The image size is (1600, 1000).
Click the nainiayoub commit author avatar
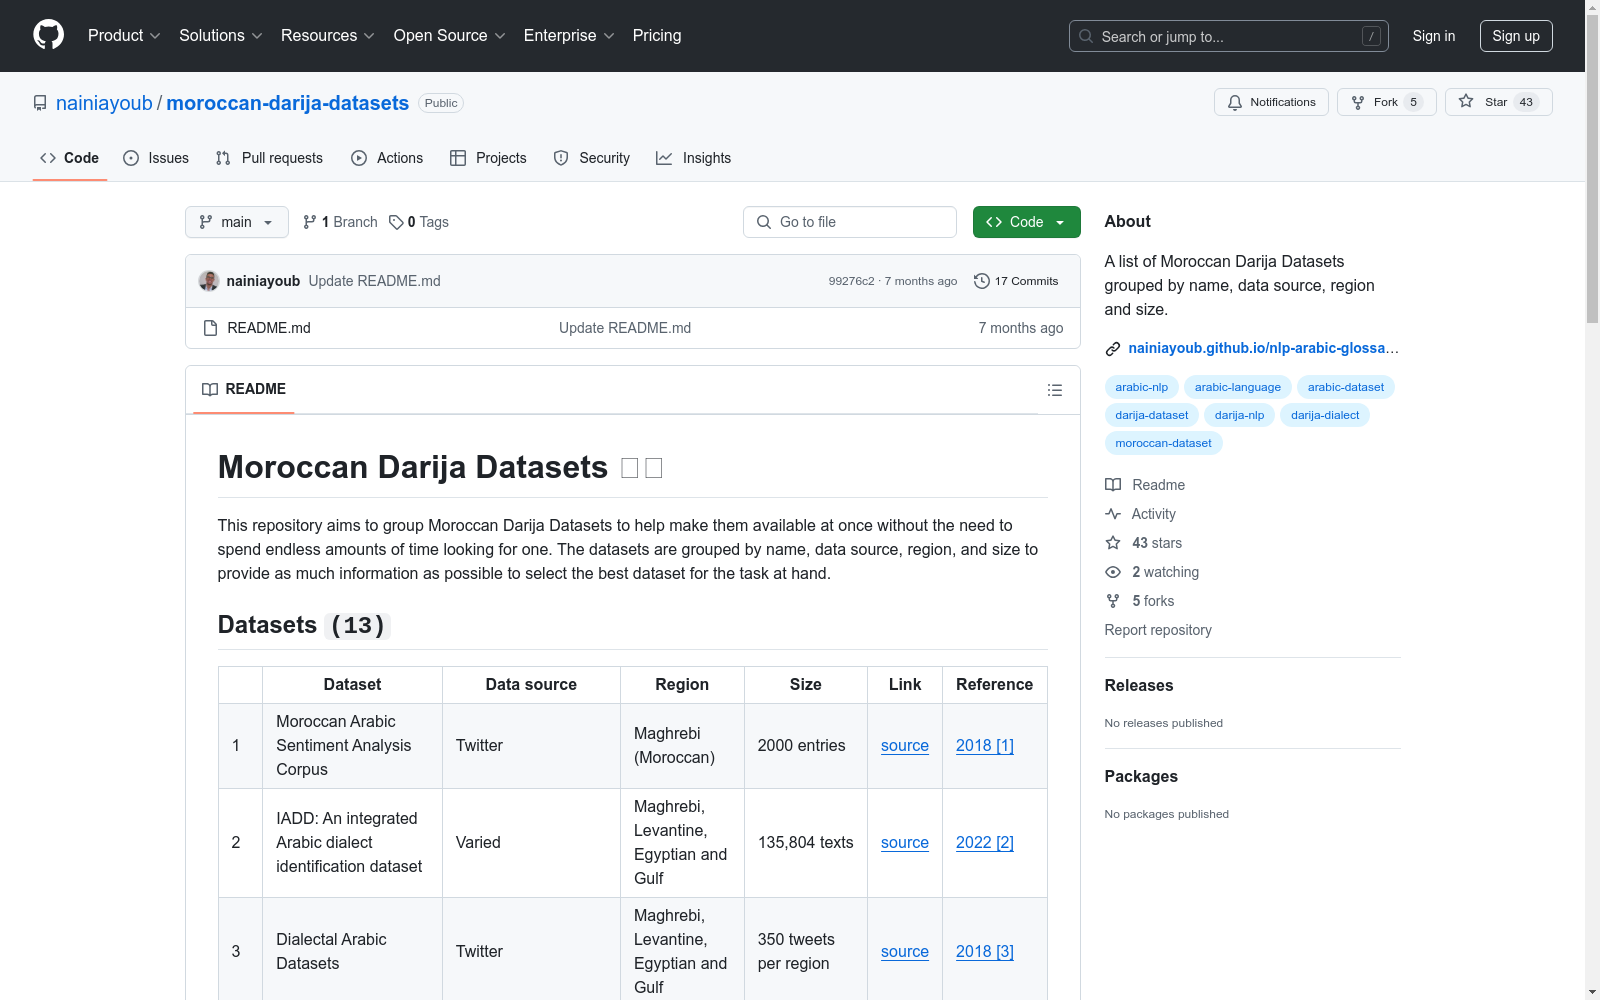point(209,281)
